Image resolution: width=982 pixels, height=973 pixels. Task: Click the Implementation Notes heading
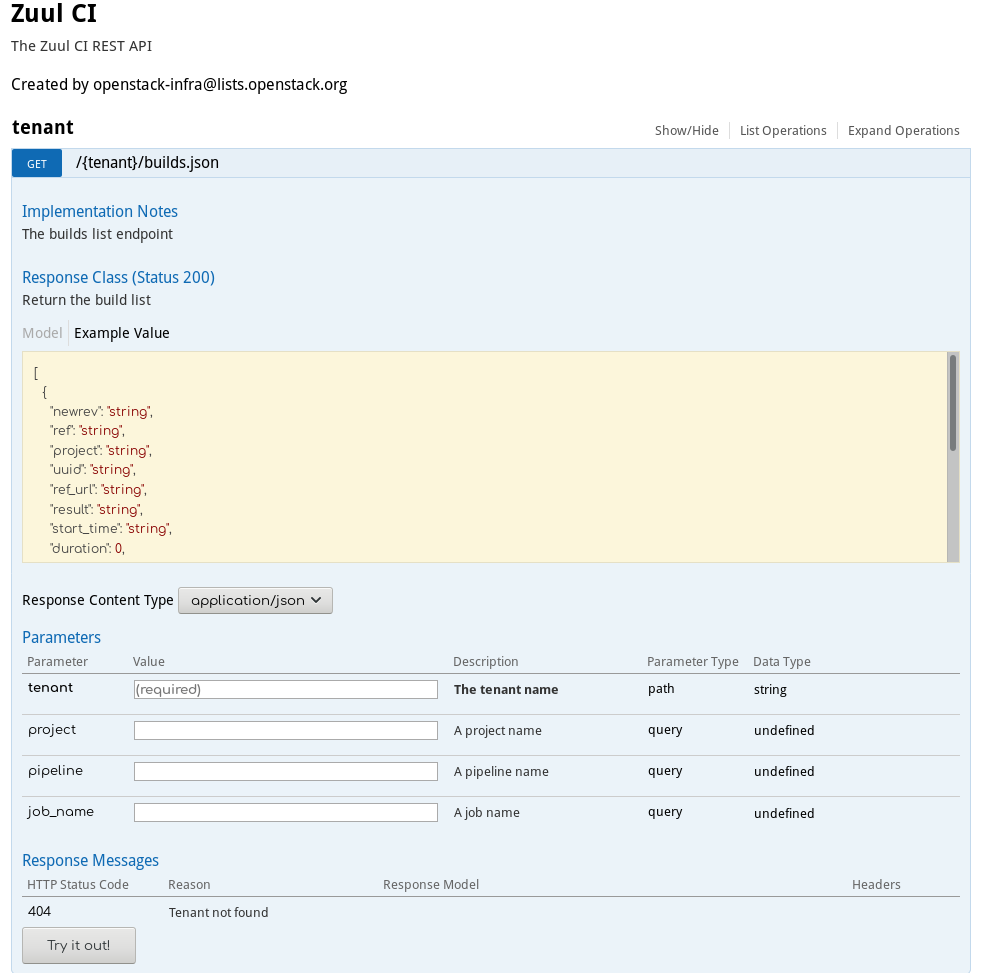point(100,212)
